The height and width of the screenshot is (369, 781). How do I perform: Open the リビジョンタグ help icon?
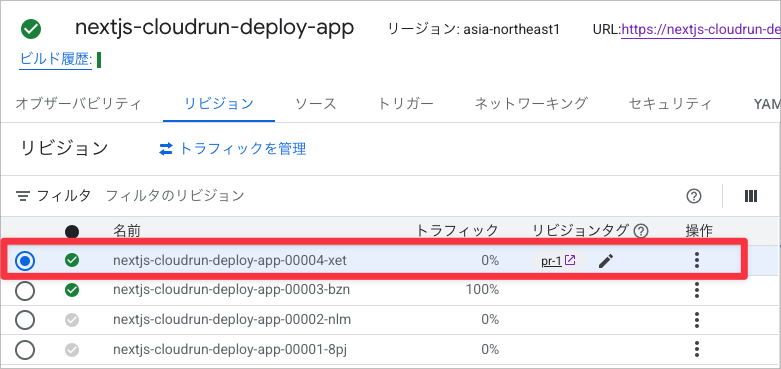[x=641, y=231]
